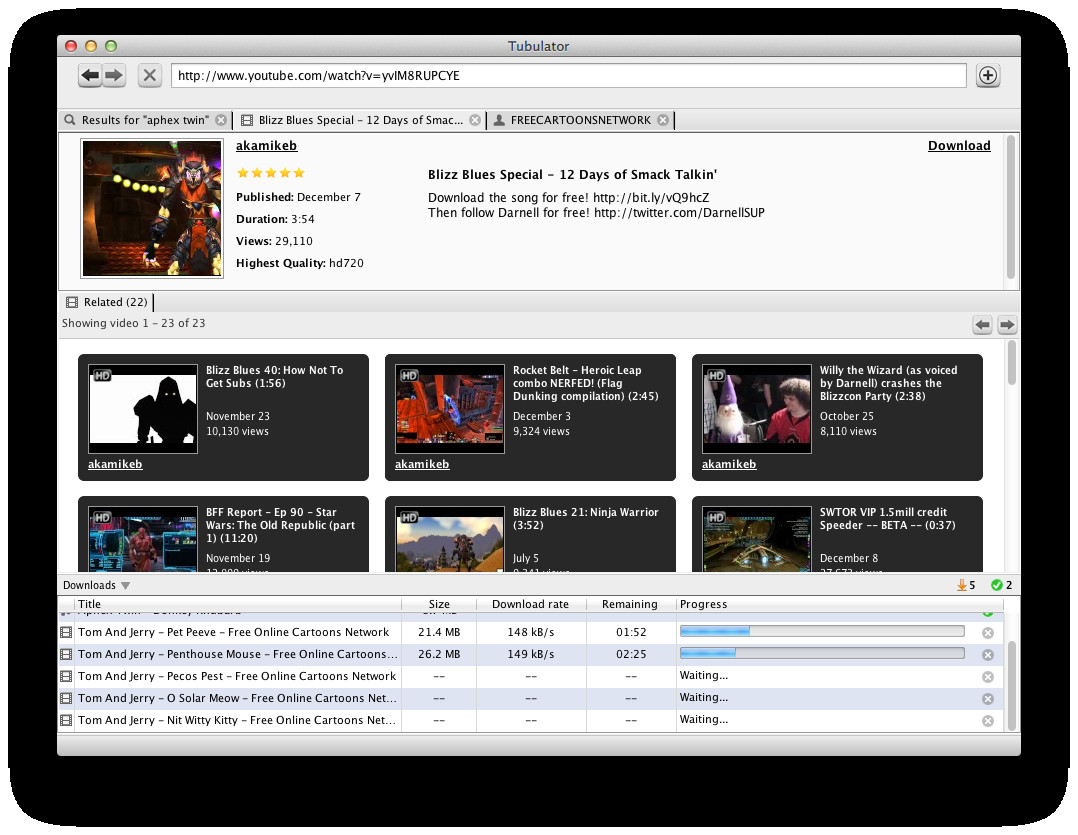The width and height of the screenshot is (1078, 835).
Task: Go back with the toolbar back arrow
Action: 90,75
